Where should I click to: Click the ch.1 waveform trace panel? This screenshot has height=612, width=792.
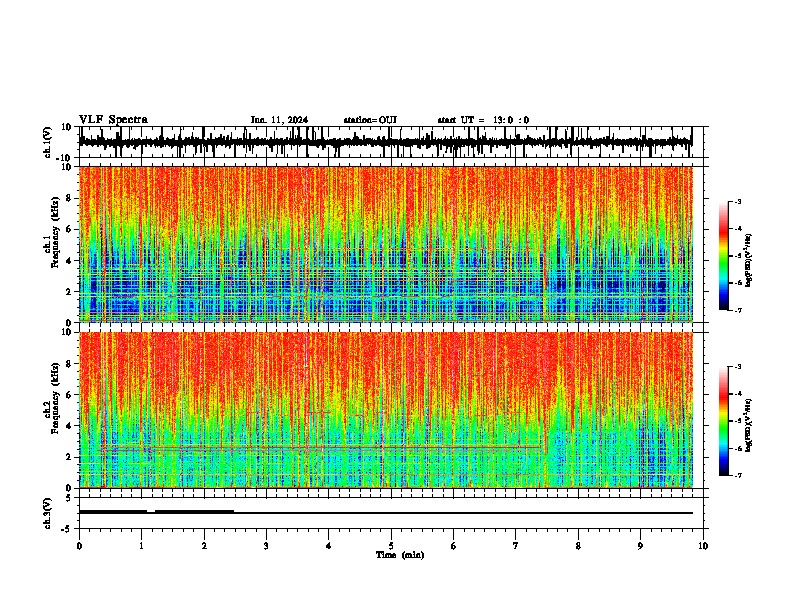tap(390, 142)
